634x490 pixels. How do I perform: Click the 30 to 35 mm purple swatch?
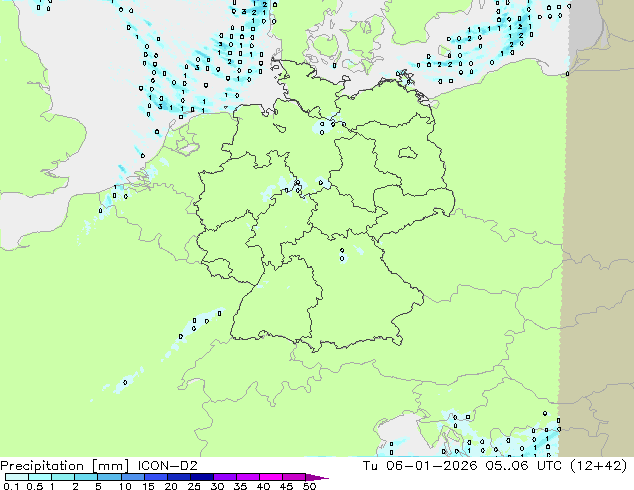225,477
